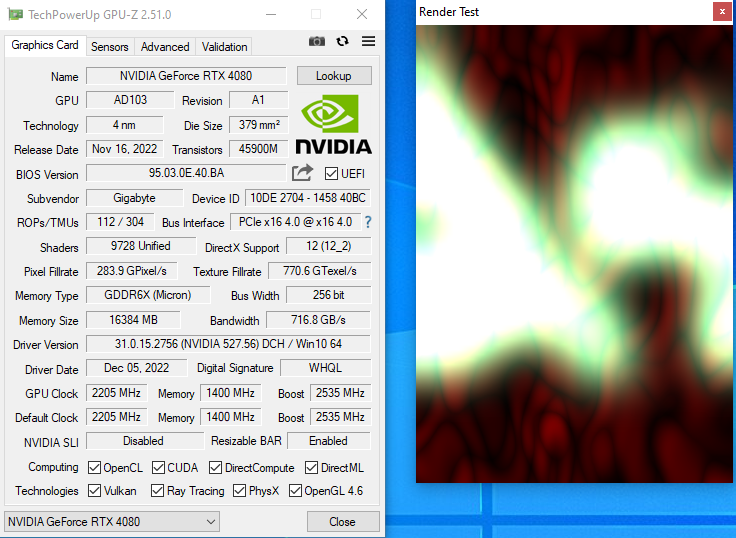Select the Graphics Card tab

45,46
